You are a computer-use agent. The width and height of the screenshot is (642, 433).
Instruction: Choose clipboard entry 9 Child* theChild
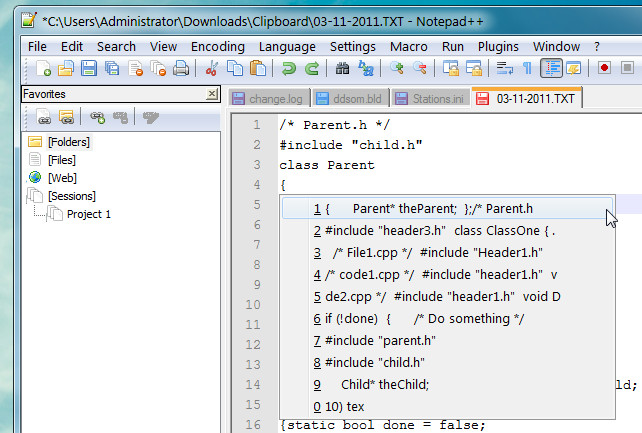pos(447,385)
